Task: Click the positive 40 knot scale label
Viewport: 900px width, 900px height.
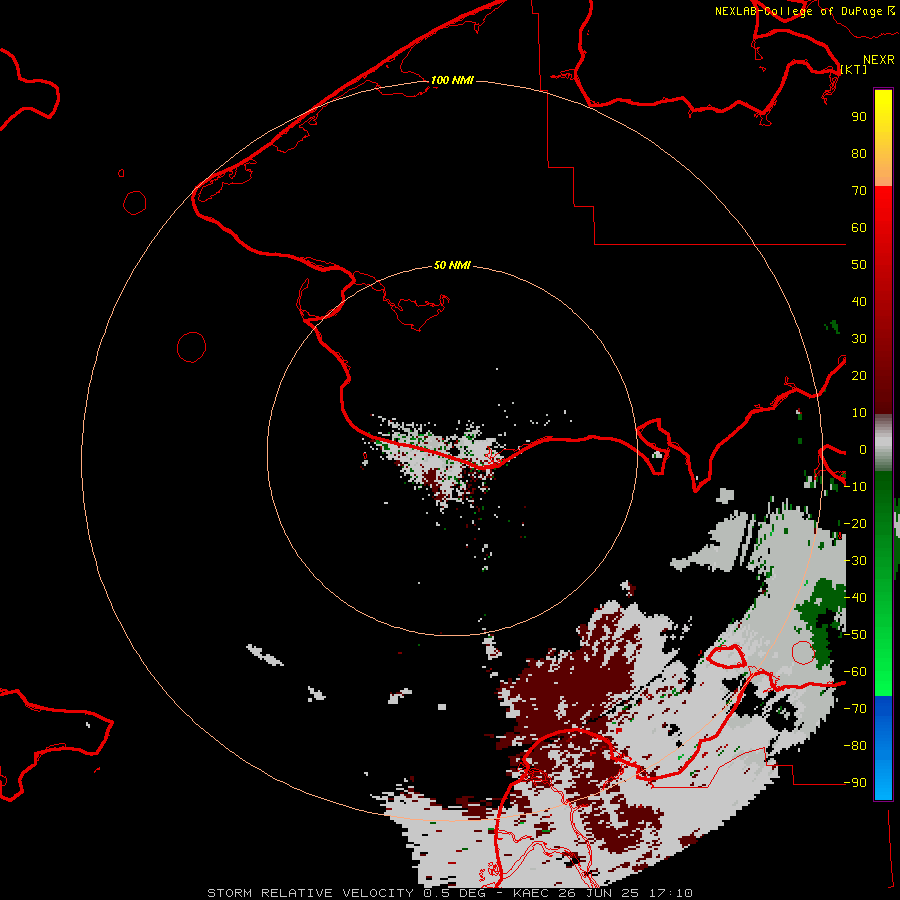Action: (x=859, y=302)
